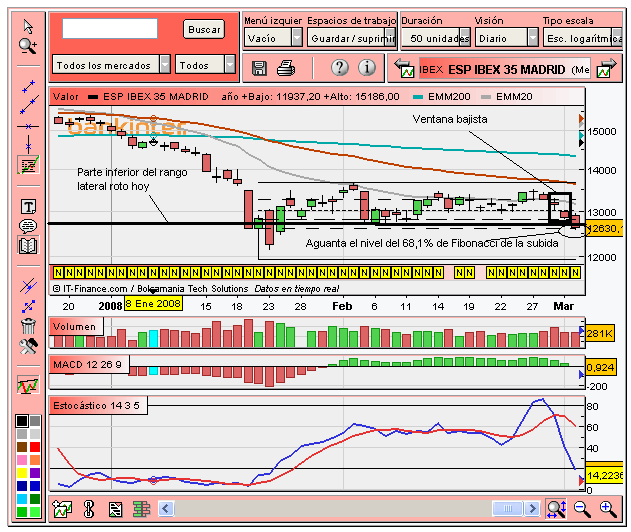Click the trash can delete tool
631x532 pixels.
tap(28, 326)
